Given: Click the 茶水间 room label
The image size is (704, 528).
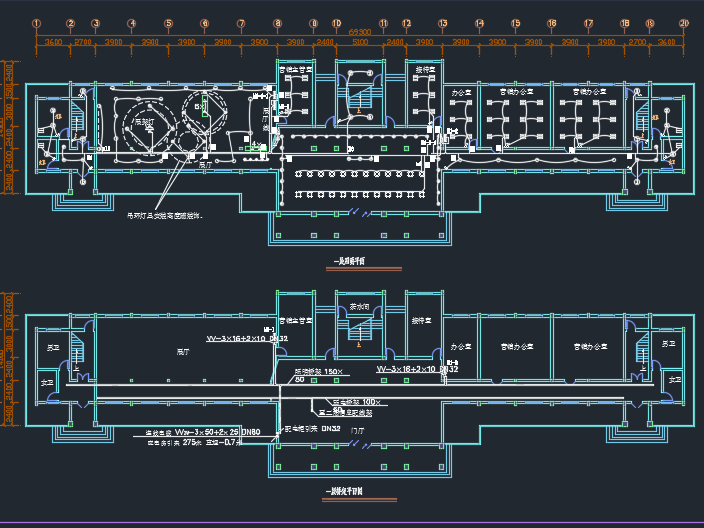Looking at the screenshot, I should point(359,307).
